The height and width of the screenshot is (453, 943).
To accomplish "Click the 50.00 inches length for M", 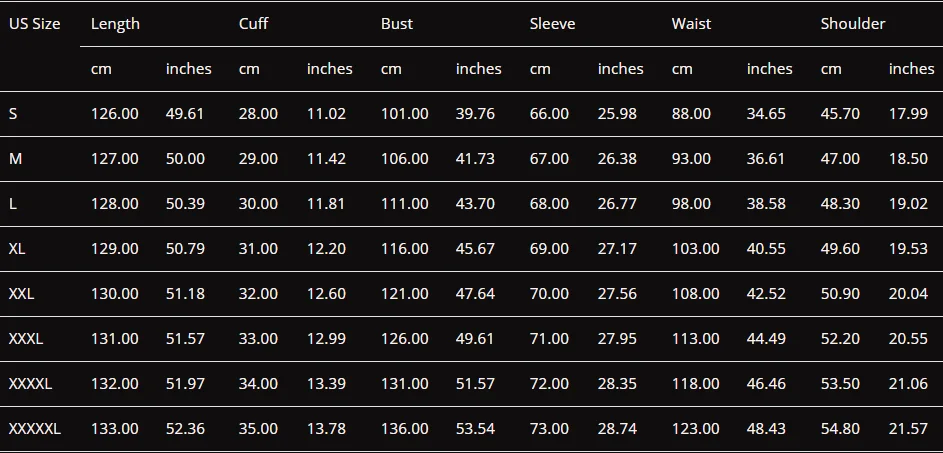I will pyautogui.click(x=185, y=159).
